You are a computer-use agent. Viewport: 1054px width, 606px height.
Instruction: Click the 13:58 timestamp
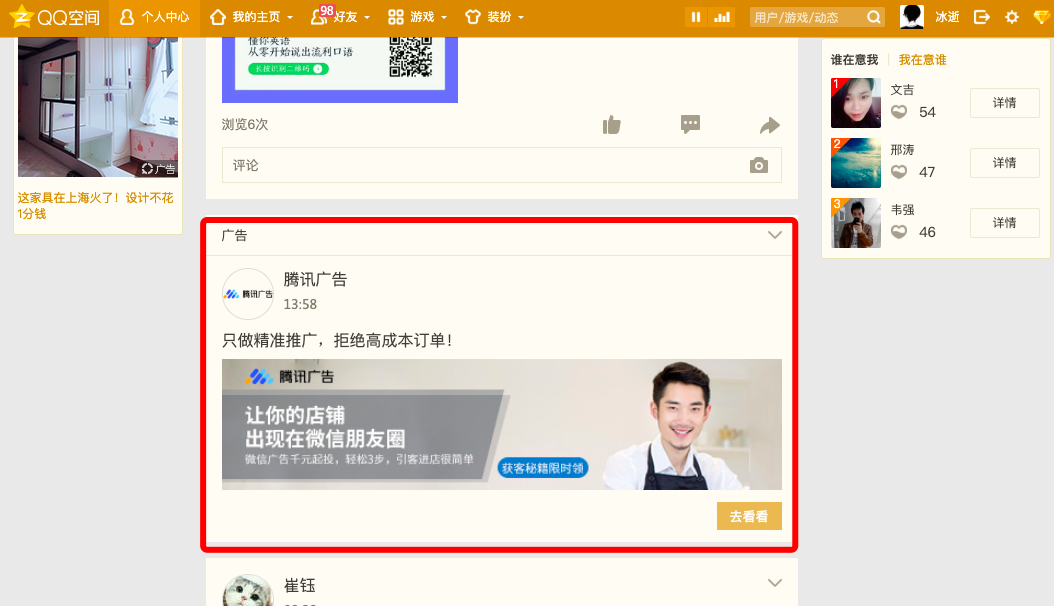(300, 304)
